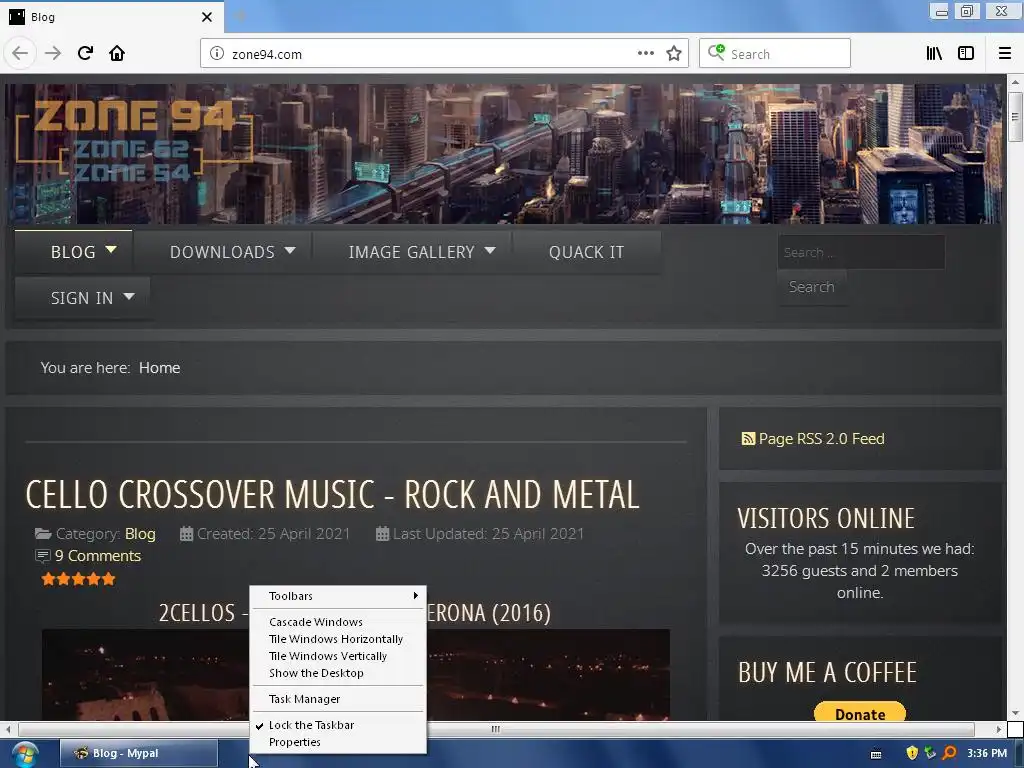
Task: Click horizontal scrollbar left arrow
Action: (x=8, y=729)
